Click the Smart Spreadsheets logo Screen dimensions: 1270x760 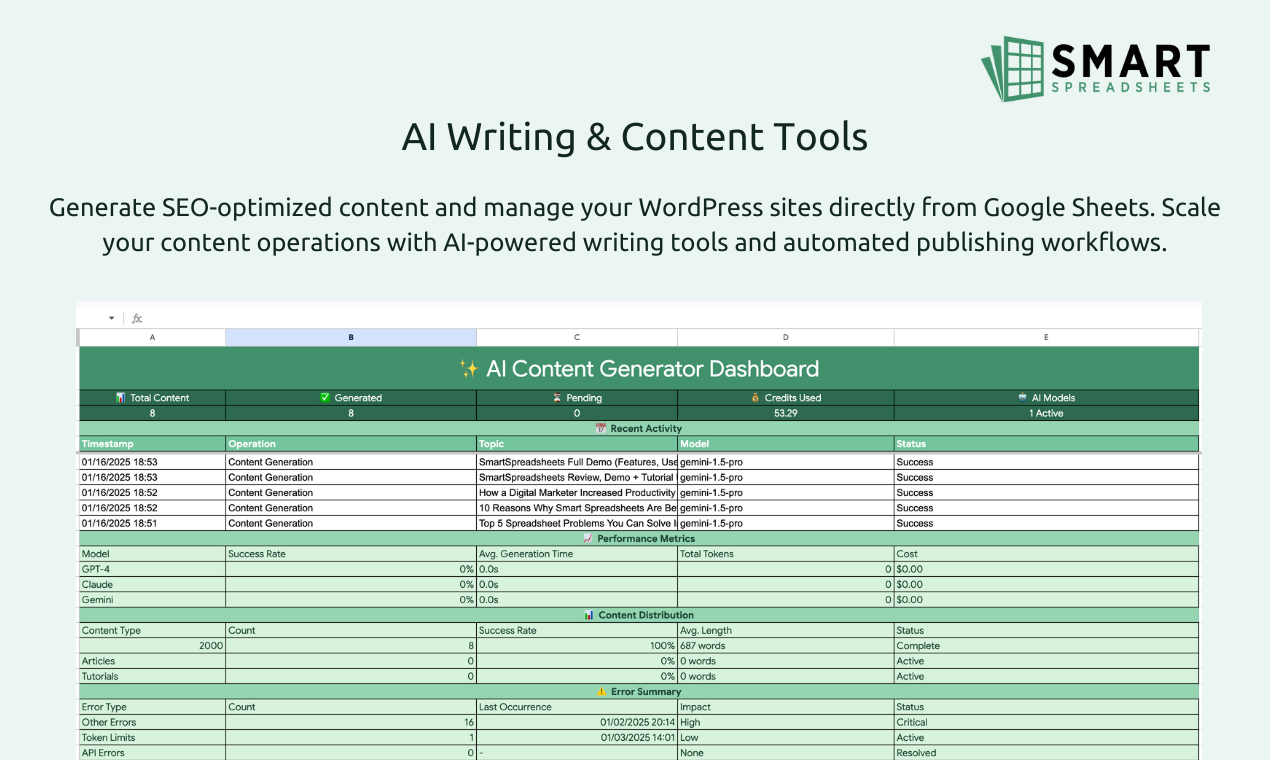1096,68
